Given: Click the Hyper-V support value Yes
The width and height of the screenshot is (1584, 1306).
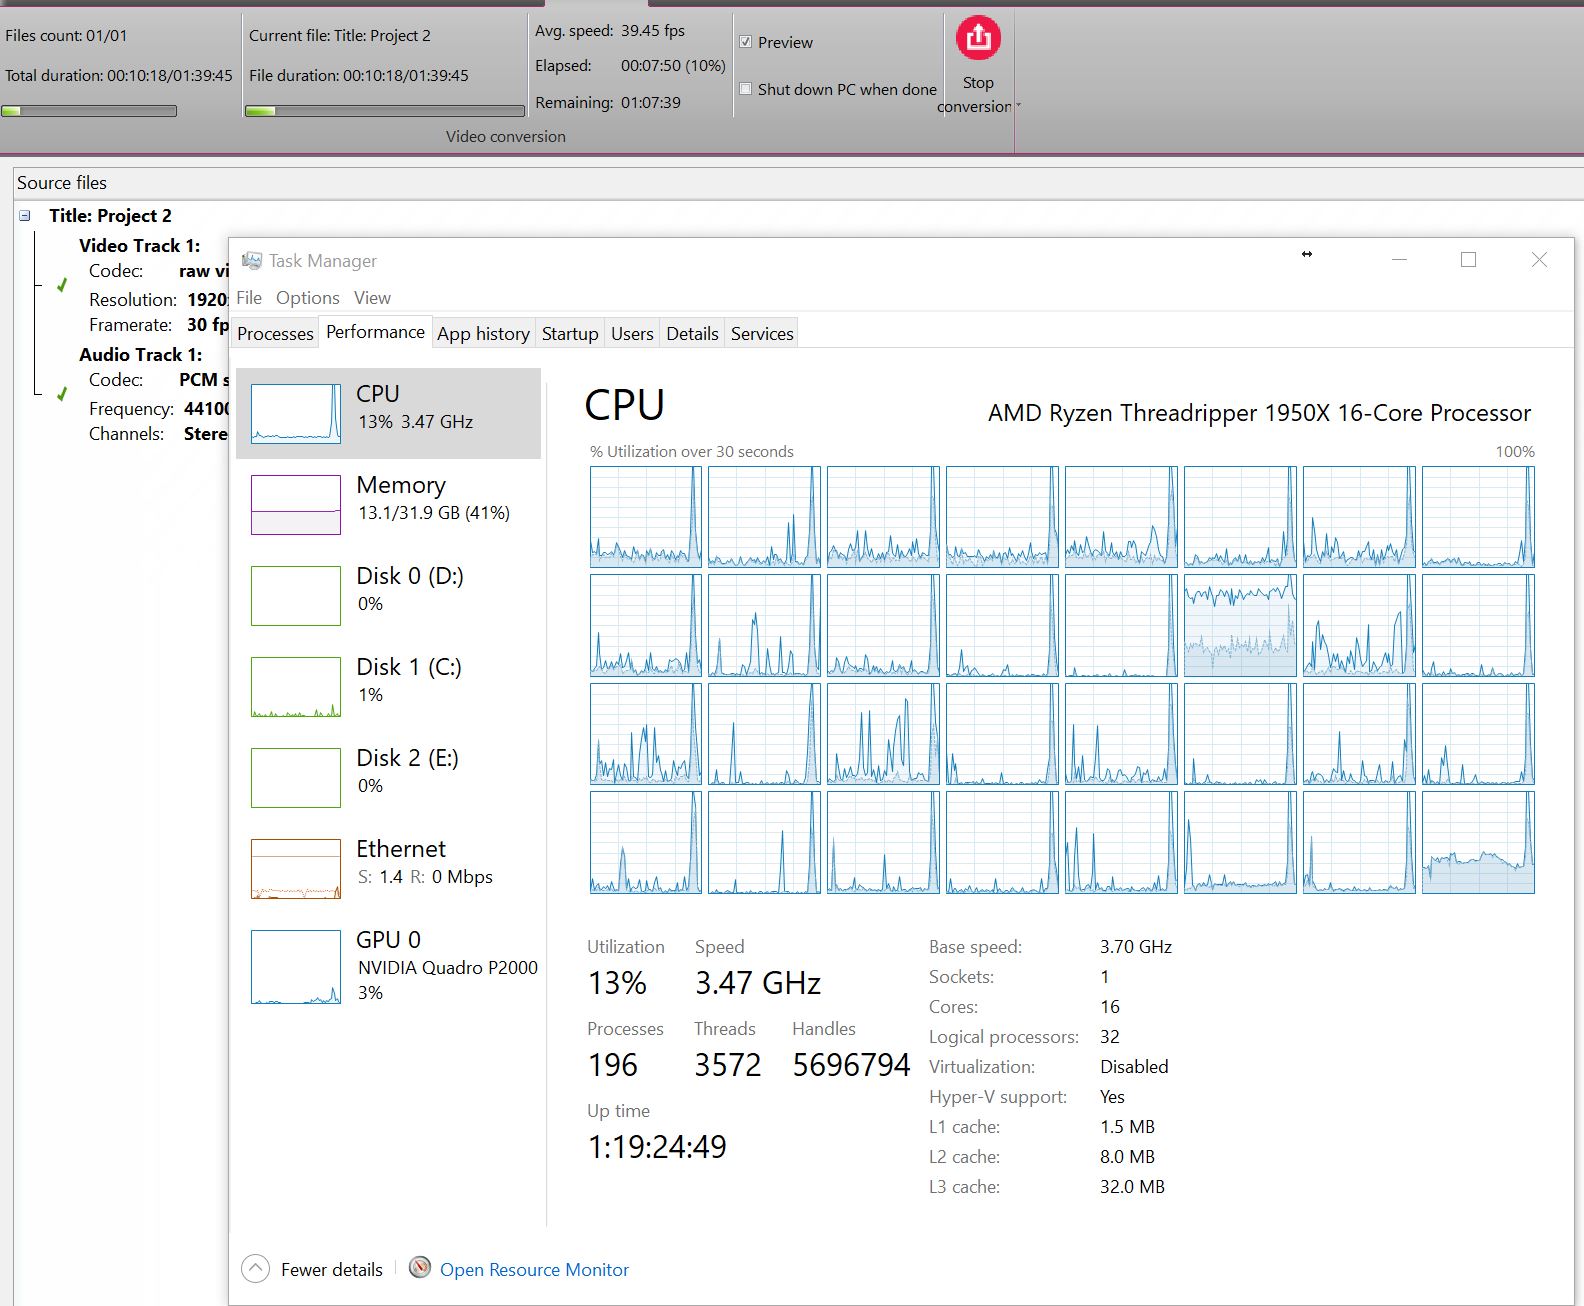Looking at the screenshot, I should coord(1112,1097).
